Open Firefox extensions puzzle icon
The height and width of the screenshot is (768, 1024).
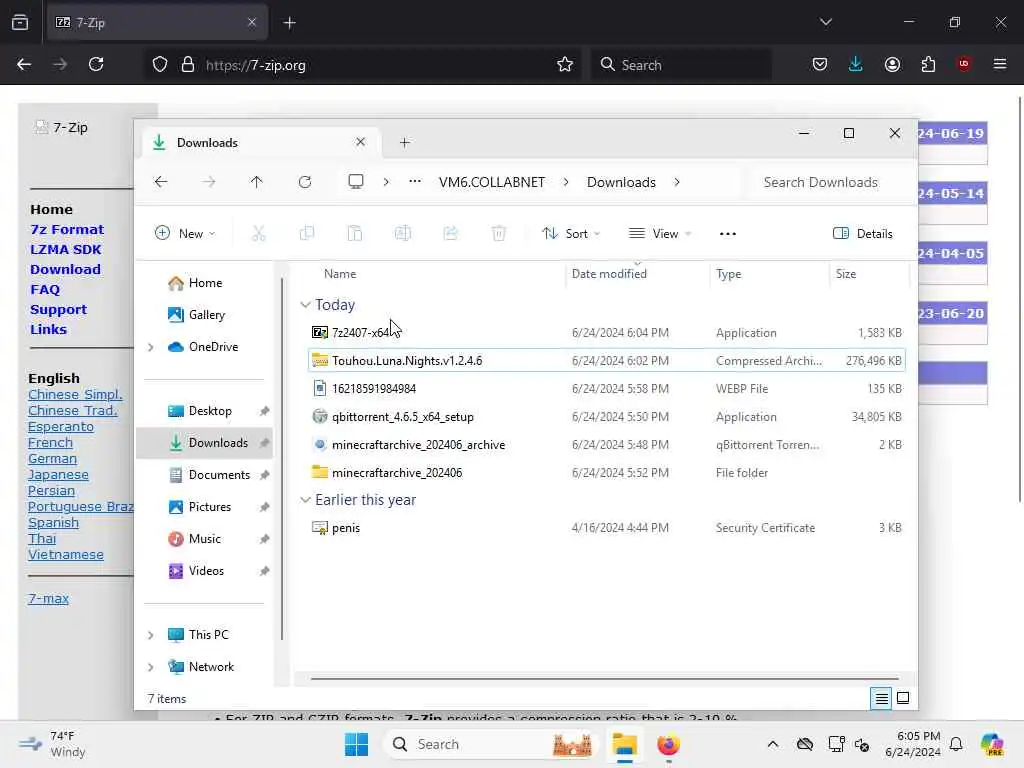(928, 64)
